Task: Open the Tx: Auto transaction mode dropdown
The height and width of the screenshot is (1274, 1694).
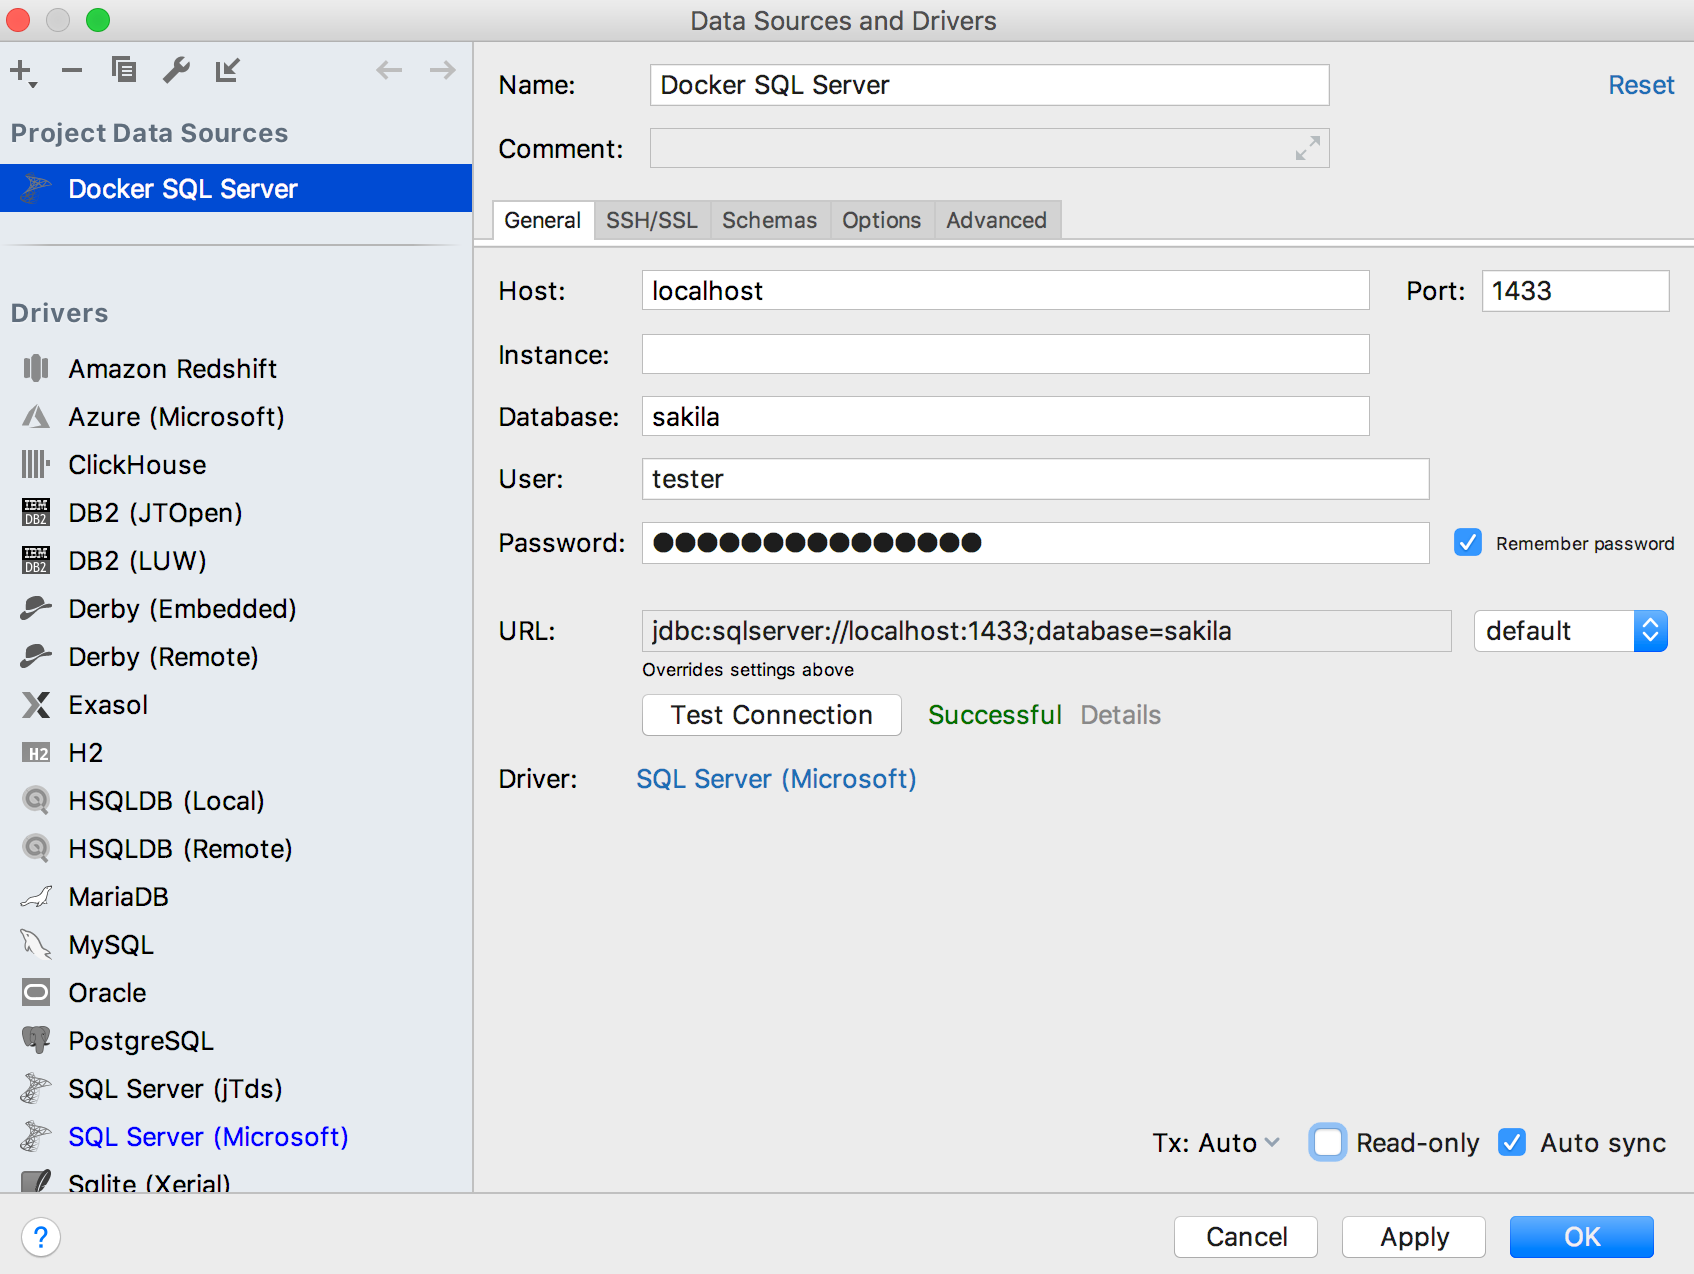Action: (1215, 1142)
